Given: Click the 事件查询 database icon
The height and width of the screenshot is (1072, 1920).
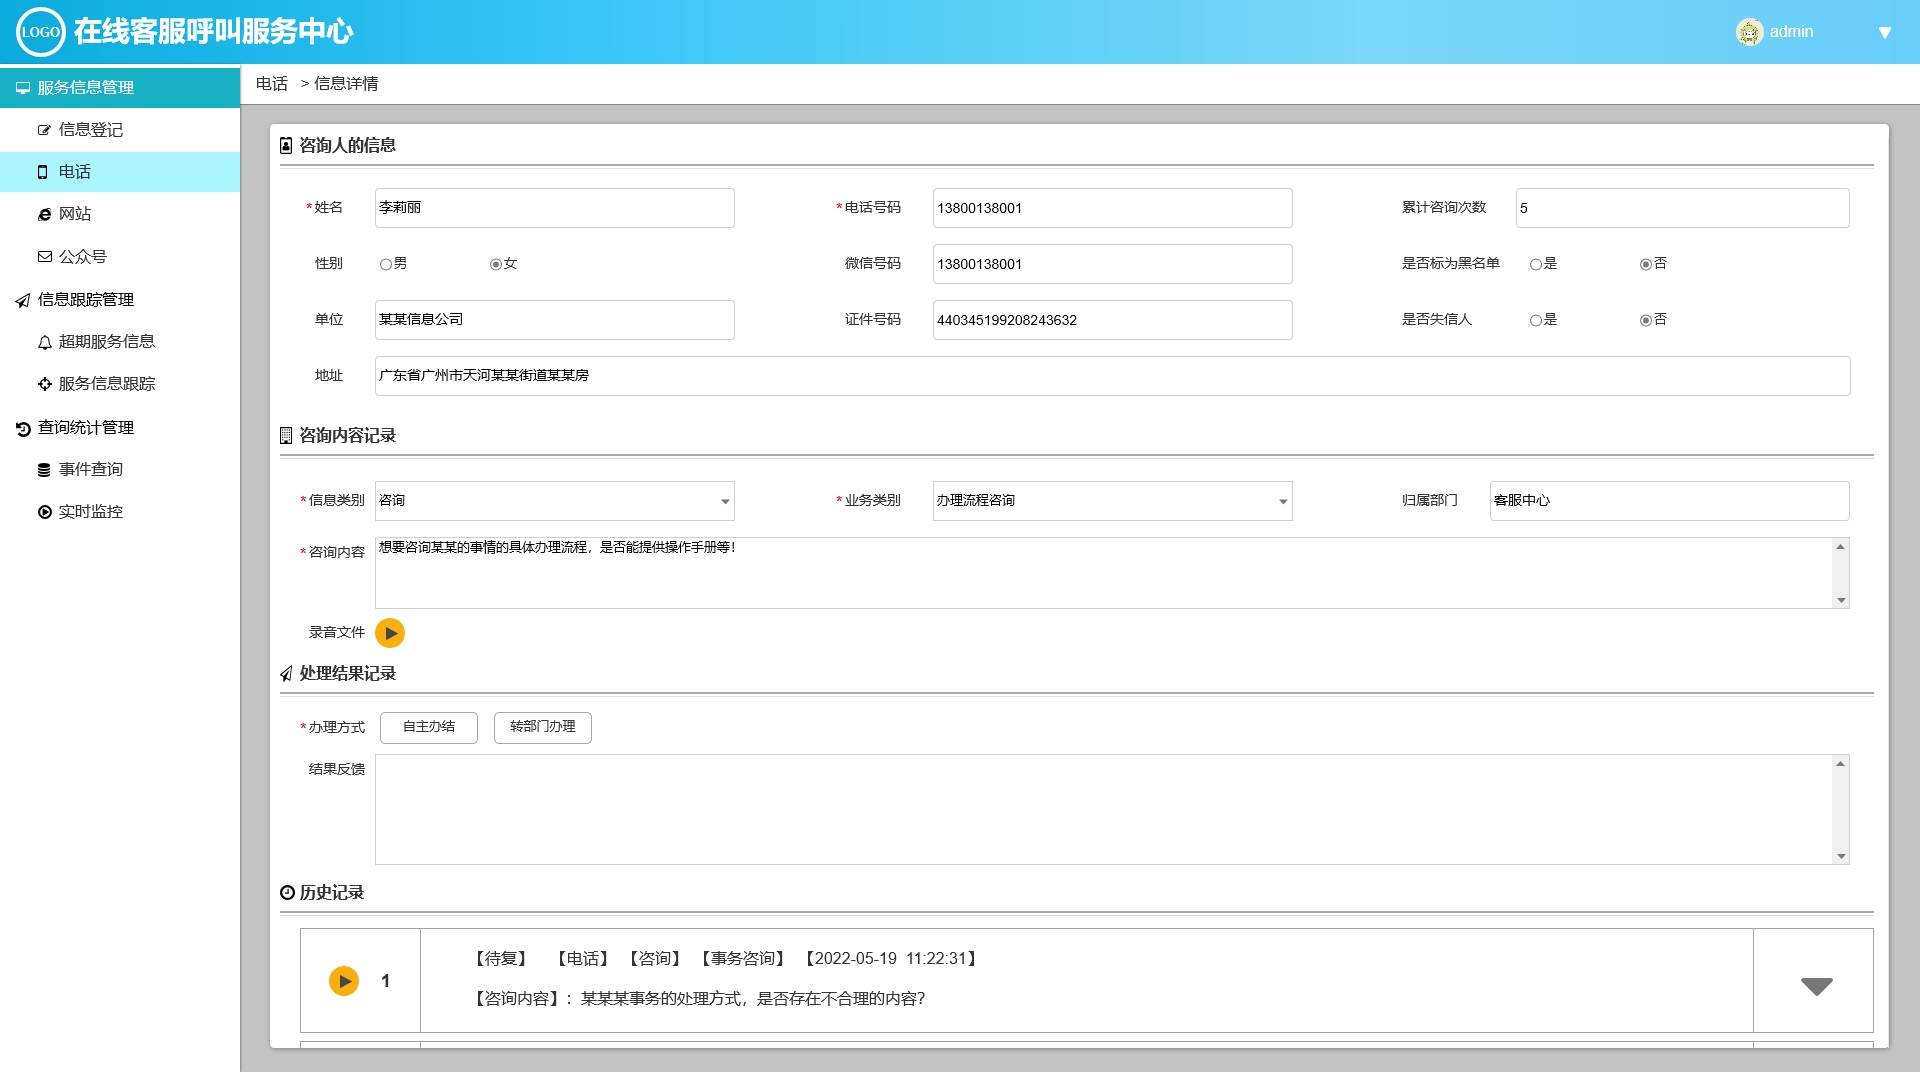Looking at the screenshot, I should pos(44,470).
